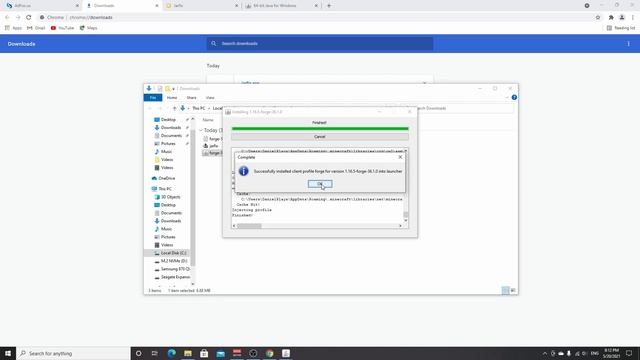Select Local Disk (C:) in navigation pane
The width and height of the screenshot is (640, 360).
(173, 253)
